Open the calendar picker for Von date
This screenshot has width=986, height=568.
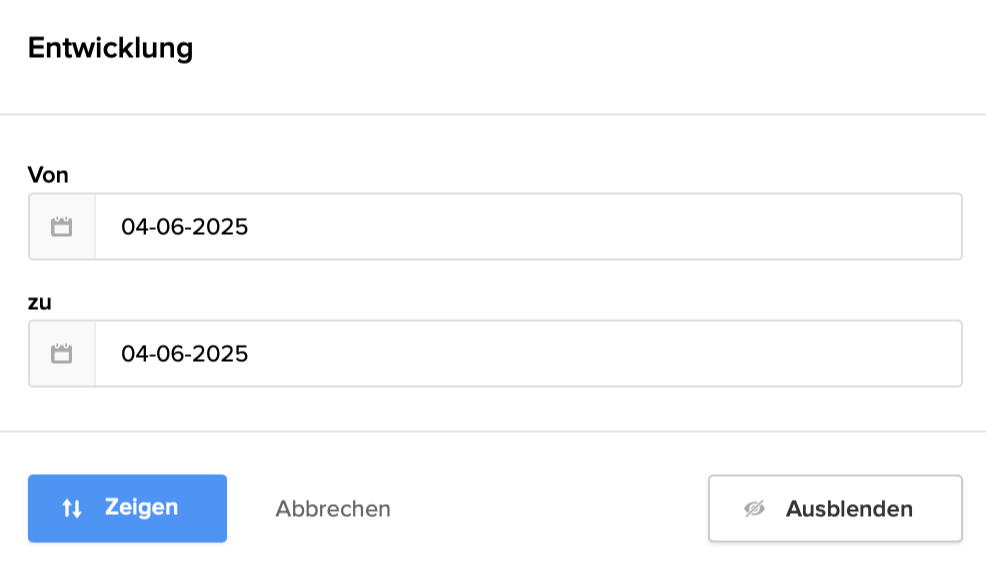(62, 227)
